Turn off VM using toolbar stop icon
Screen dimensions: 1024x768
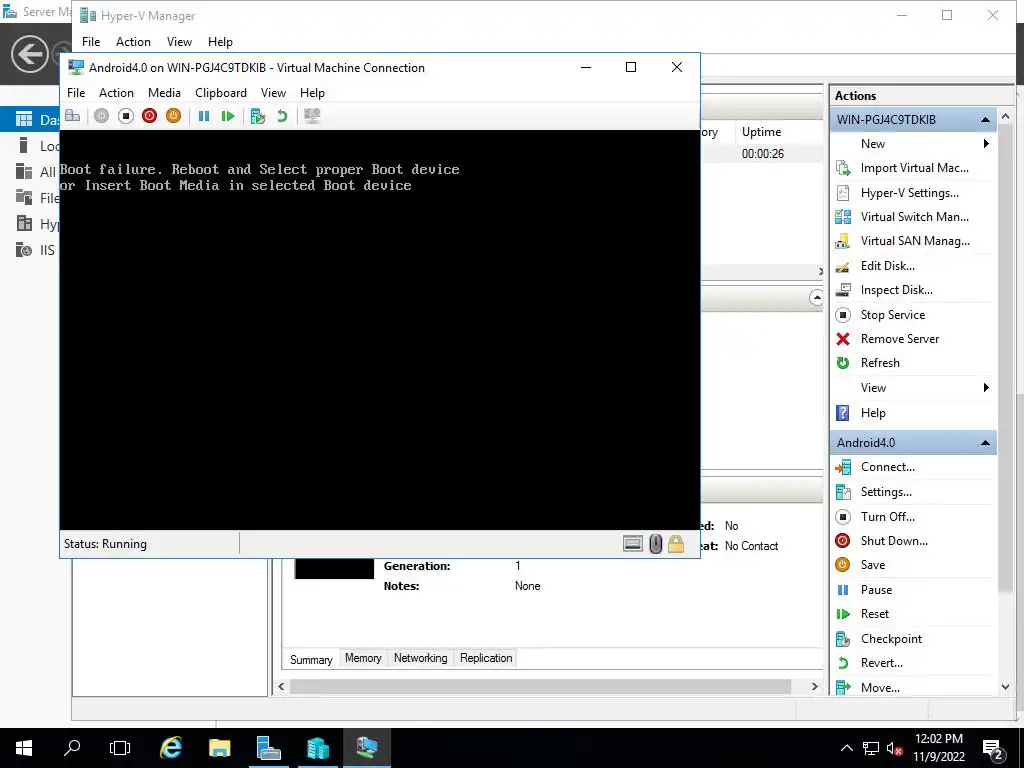pyautogui.click(x=125, y=116)
